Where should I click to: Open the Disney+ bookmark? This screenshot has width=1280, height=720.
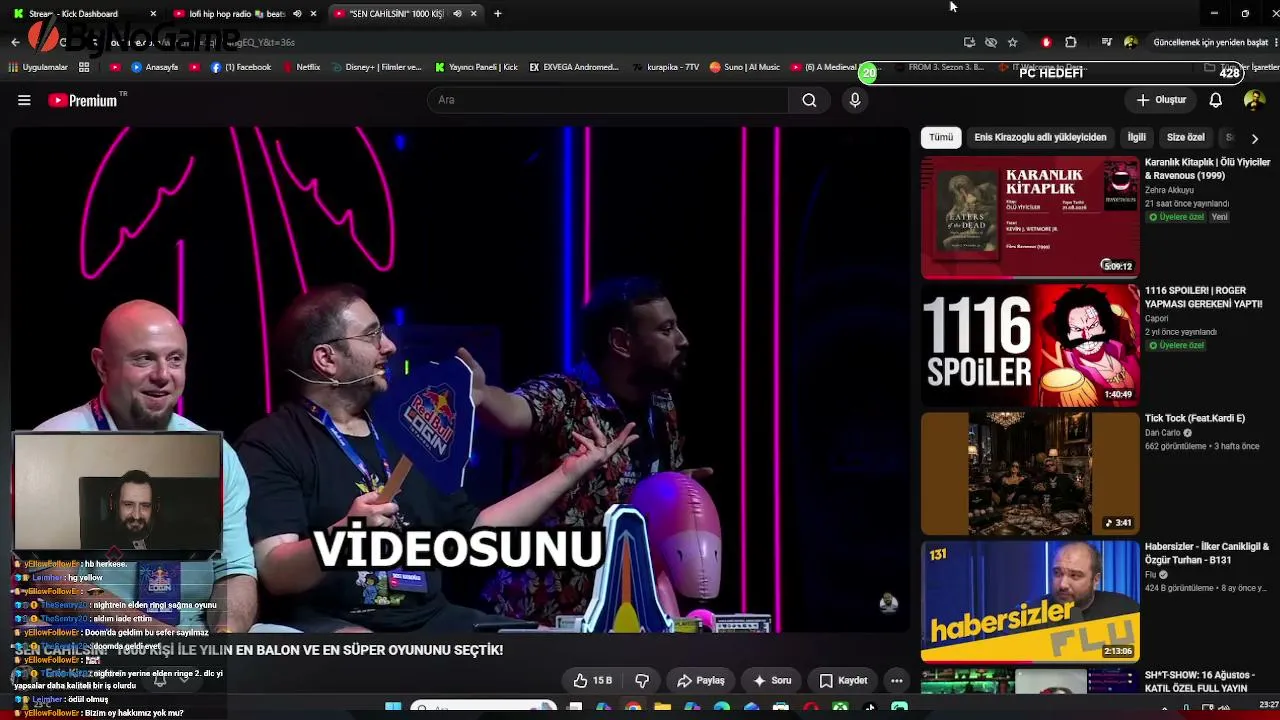[x=375, y=67]
